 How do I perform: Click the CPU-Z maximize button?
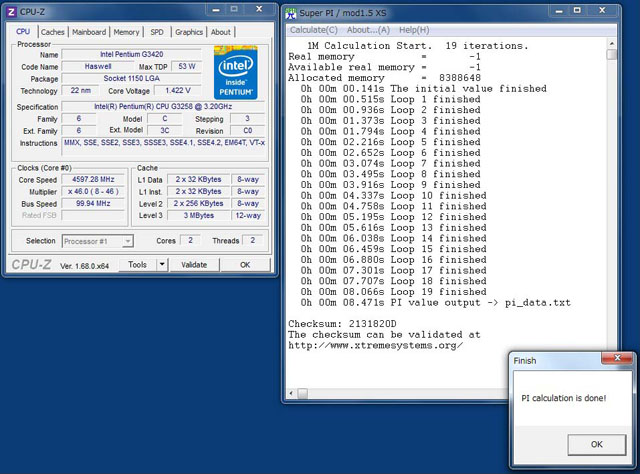(234, 9)
